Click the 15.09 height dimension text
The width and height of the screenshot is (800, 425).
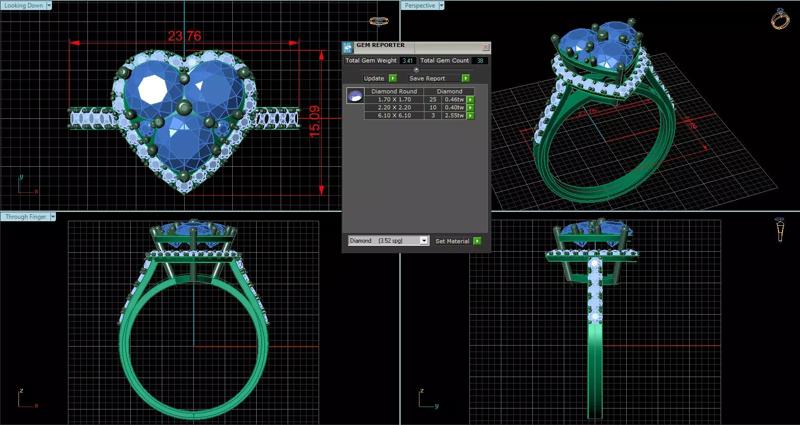[315, 121]
